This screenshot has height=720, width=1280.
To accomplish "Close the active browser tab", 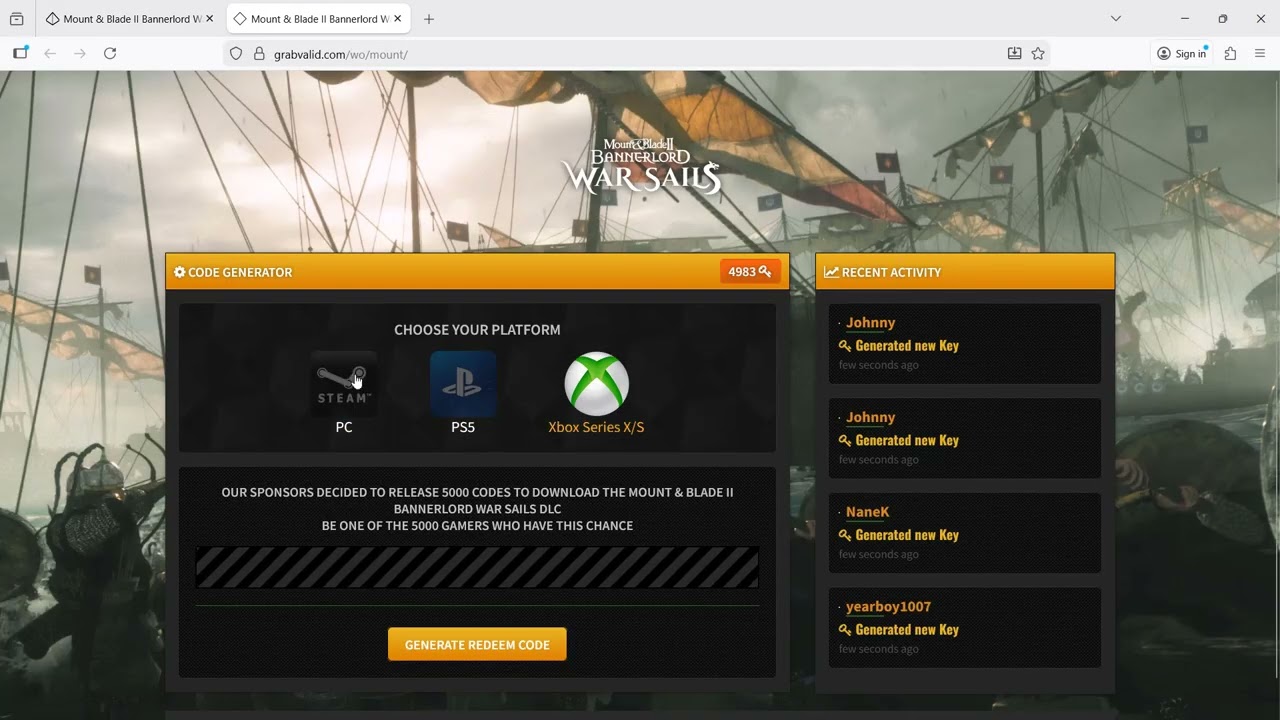I will pyautogui.click(x=397, y=19).
